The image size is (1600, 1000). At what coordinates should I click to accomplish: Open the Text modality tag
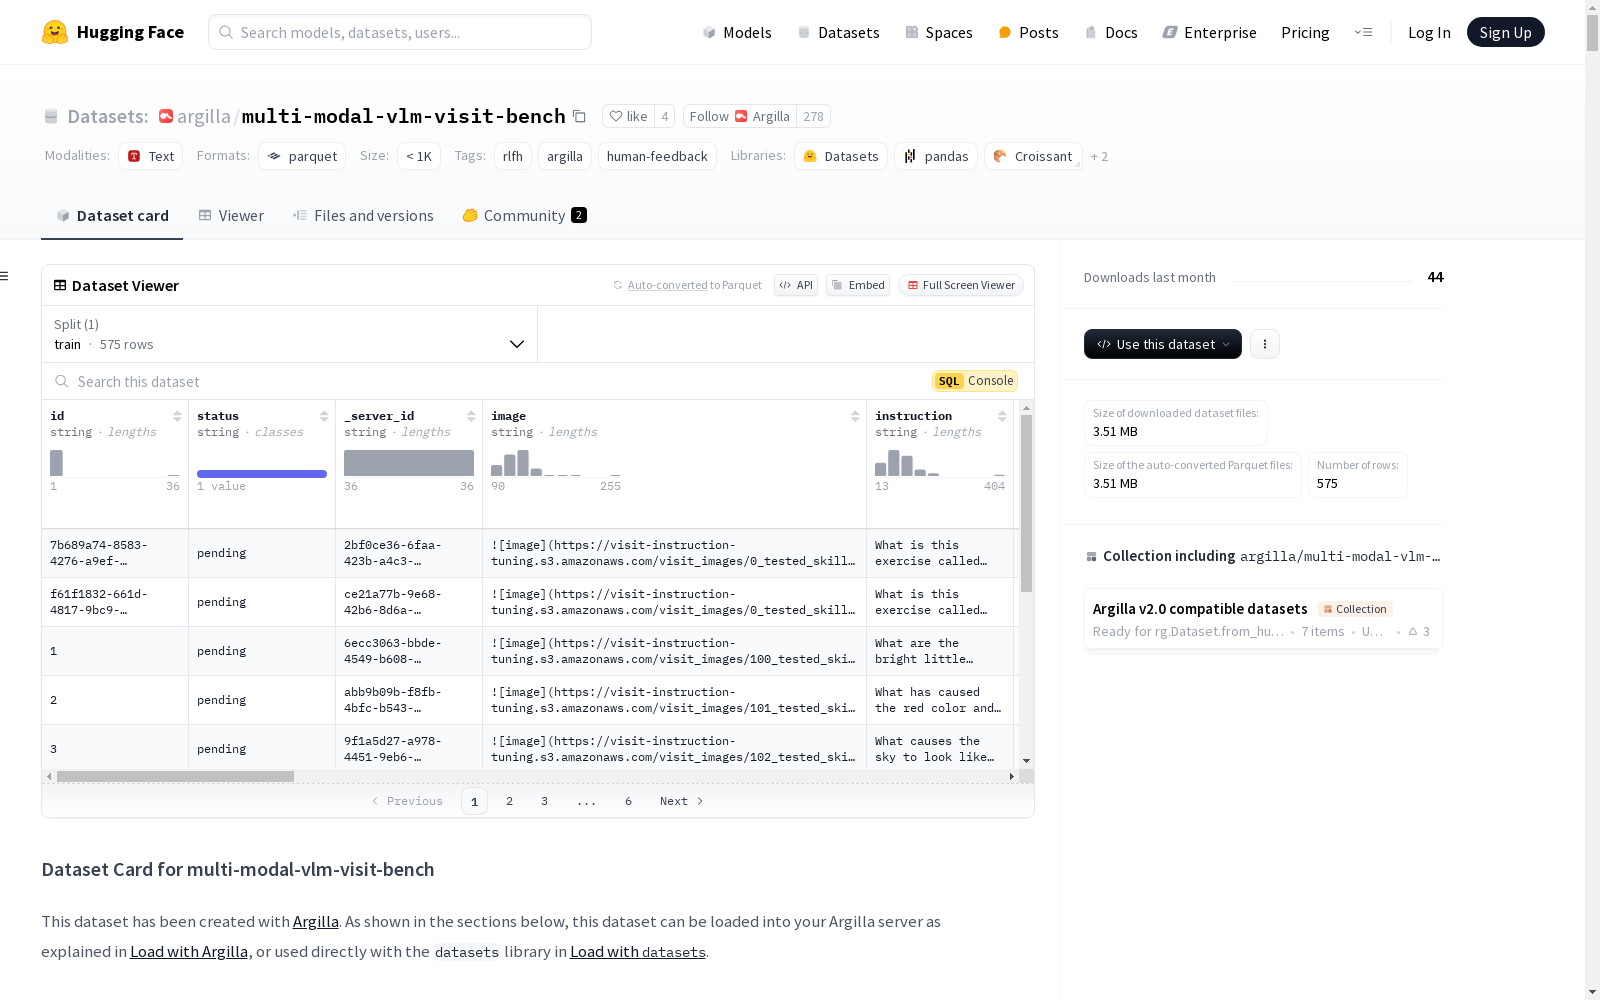151,156
